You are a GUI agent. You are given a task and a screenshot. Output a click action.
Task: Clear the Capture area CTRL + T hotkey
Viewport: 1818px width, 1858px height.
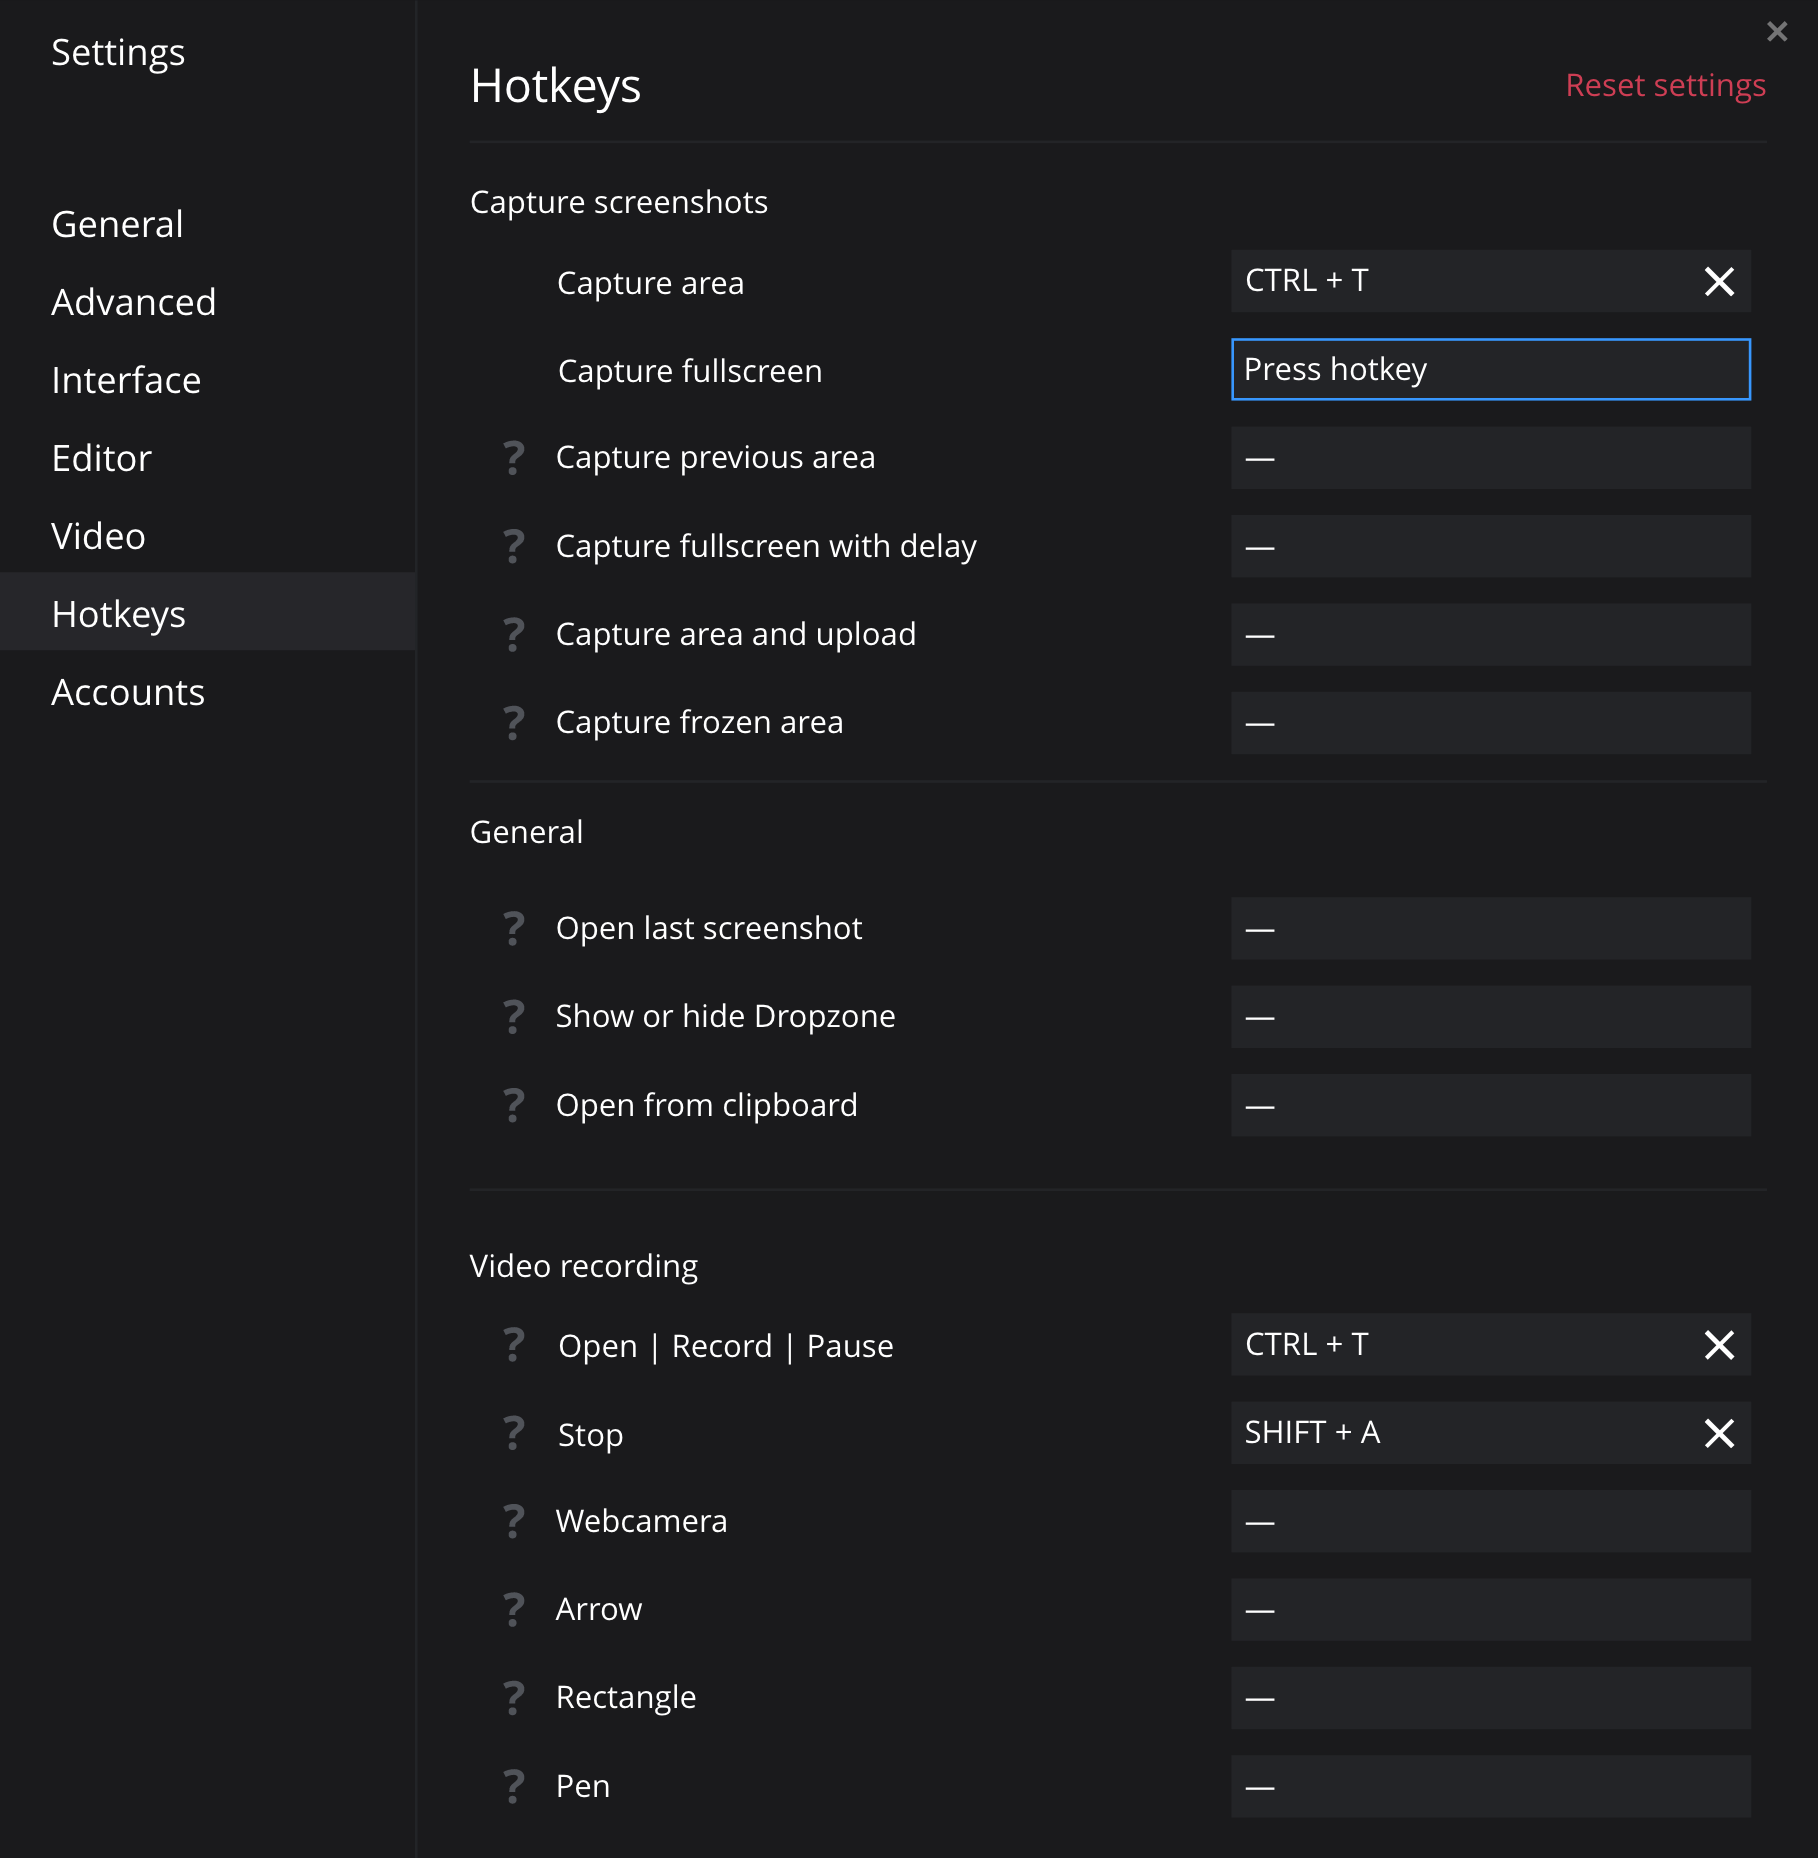tap(1718, 282)
